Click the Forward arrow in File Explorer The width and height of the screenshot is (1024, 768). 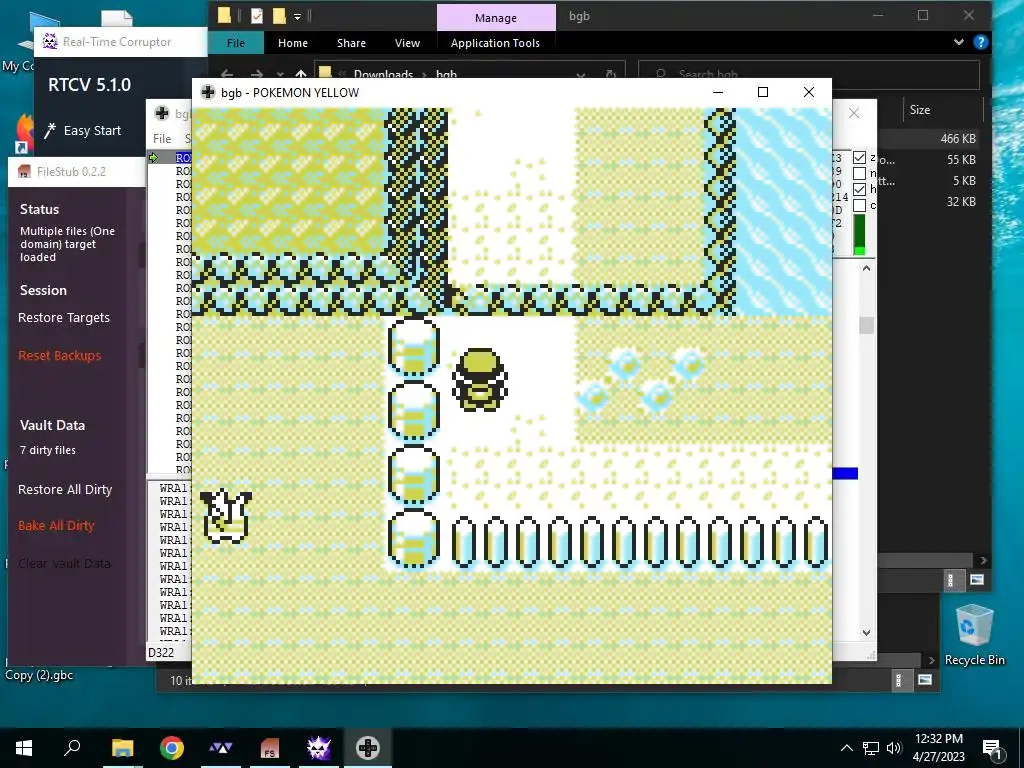point(257,74)
